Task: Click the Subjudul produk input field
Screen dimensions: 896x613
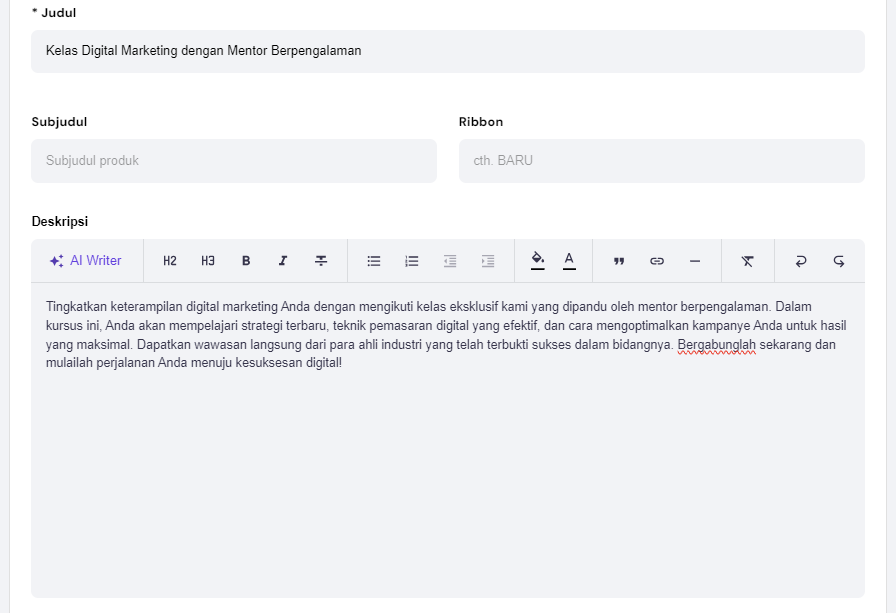Action: pos(234,160)
